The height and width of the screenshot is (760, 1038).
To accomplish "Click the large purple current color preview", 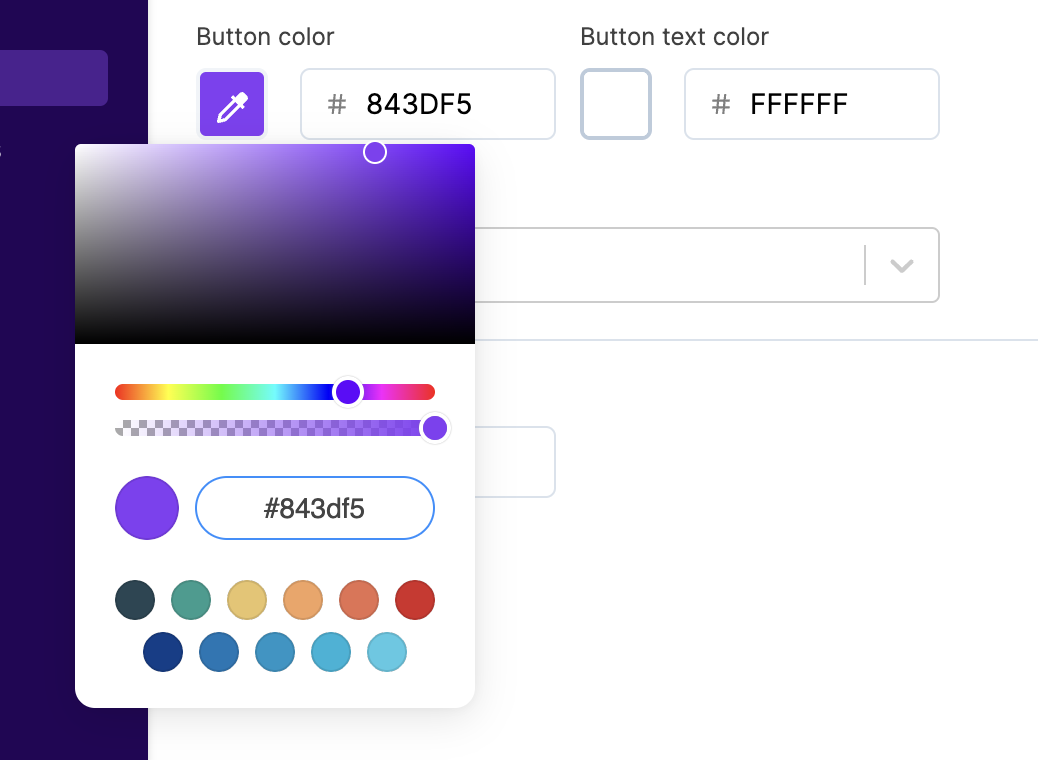I will pos(147,508).
